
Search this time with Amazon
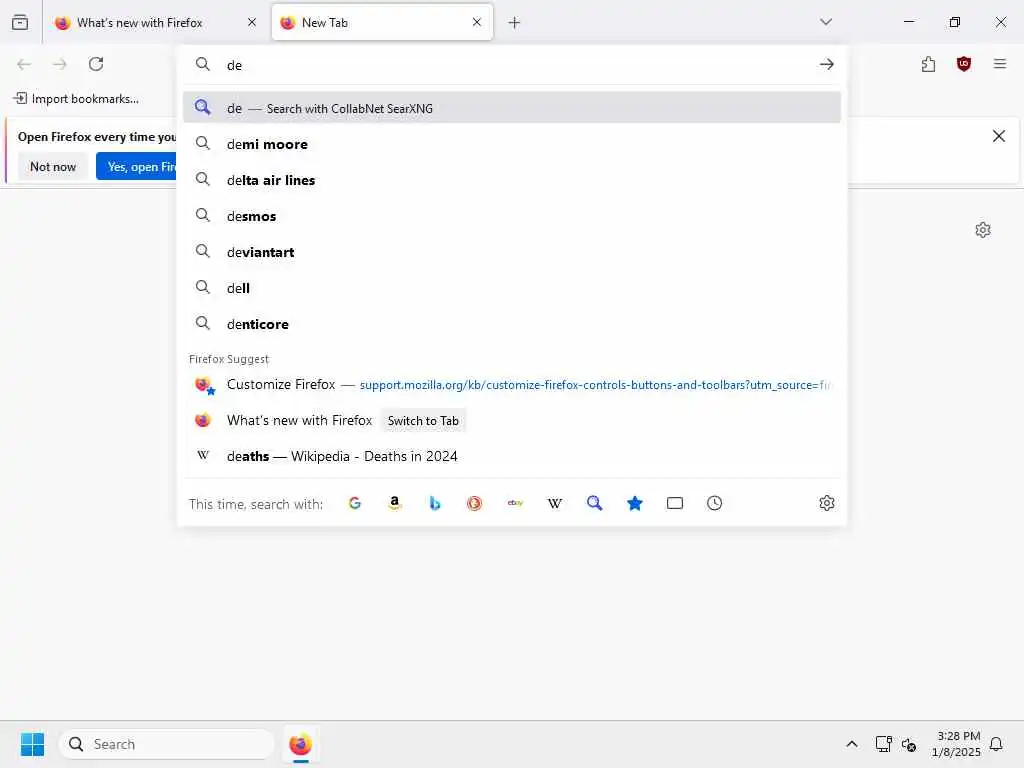pyautogui.click(x=394, y=503)
